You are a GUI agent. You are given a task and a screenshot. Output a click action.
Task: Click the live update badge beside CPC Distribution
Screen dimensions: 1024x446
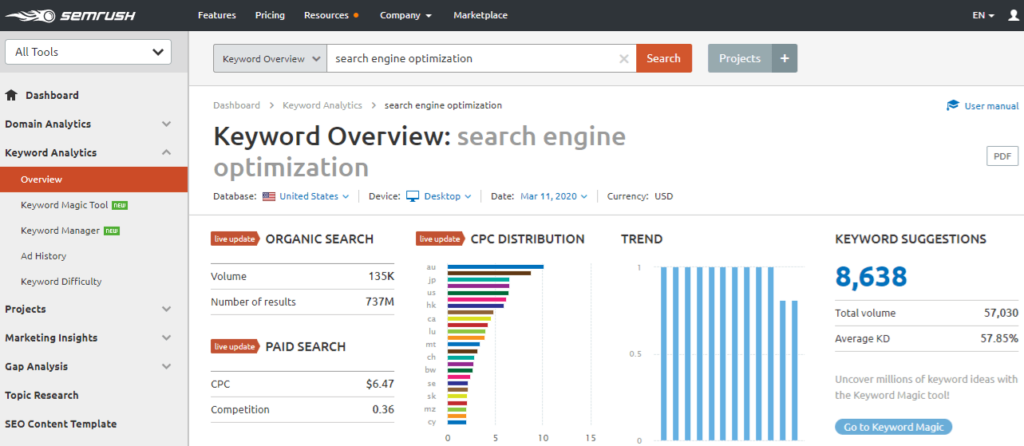point(440,239)
